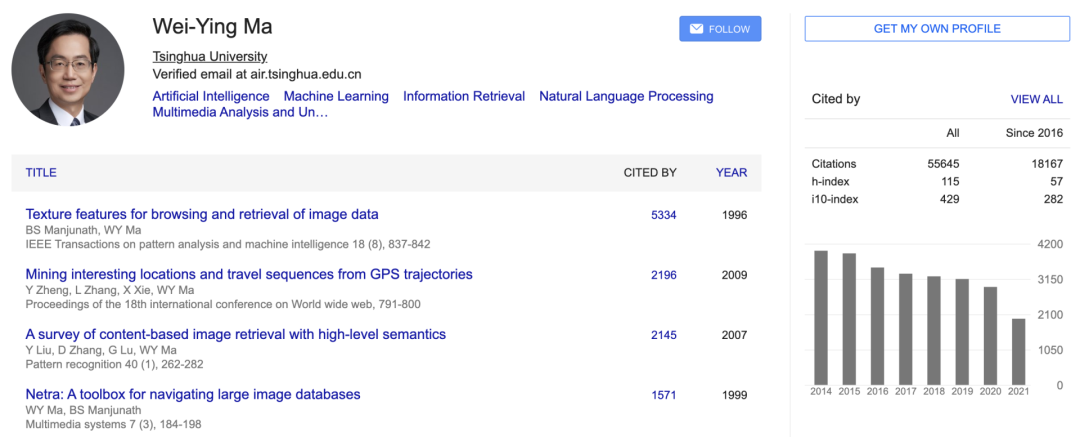
Task: Open the Artificial Intelligence interest tag
Action: (x=211, y=96)
